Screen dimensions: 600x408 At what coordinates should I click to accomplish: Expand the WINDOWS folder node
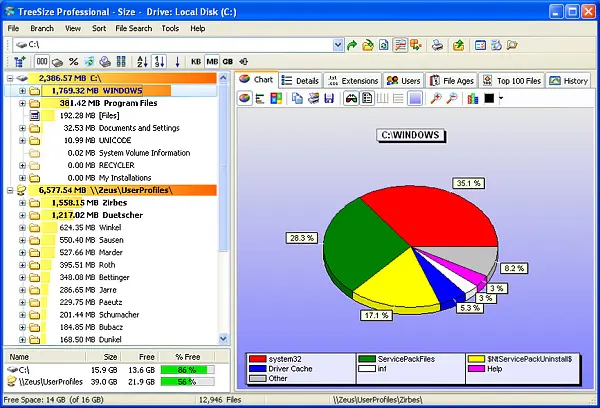coord(22,90)
